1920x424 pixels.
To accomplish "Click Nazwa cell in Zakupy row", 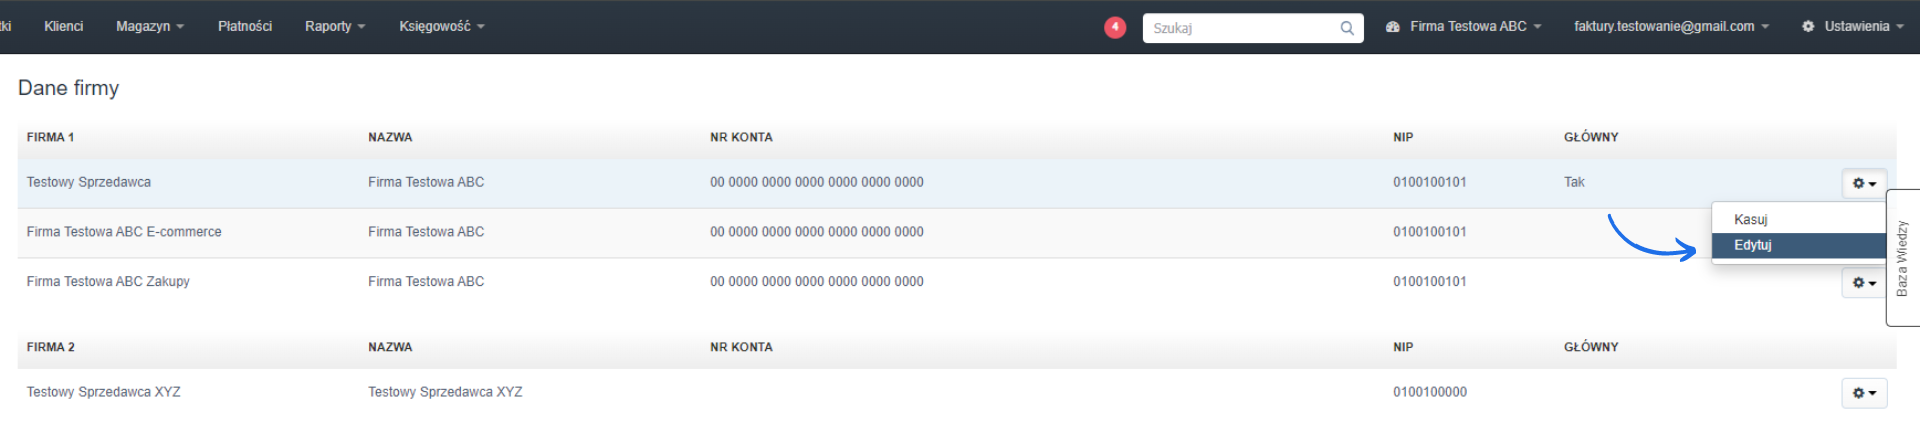I will pyautogui.click(x=426, y=281).
